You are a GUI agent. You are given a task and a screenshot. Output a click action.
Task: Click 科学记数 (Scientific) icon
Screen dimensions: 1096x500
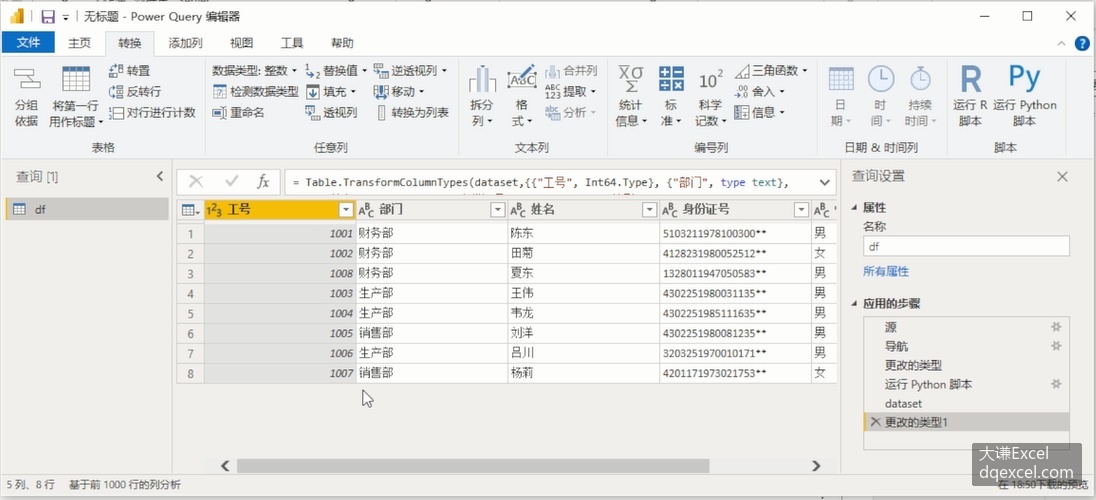711,79
